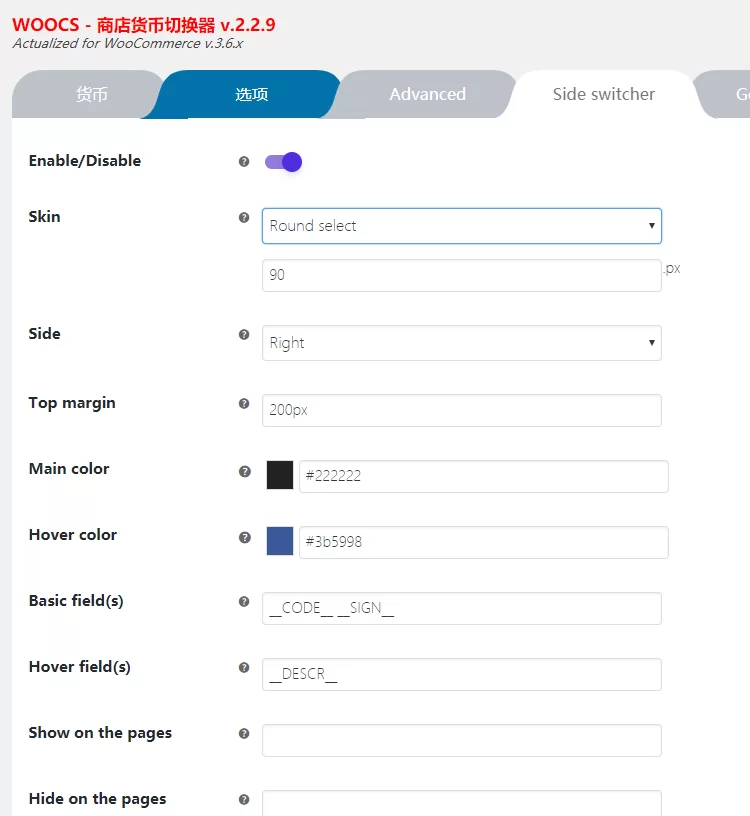
Task: Show help tooltip for Top margin
Action: (244, 403)
